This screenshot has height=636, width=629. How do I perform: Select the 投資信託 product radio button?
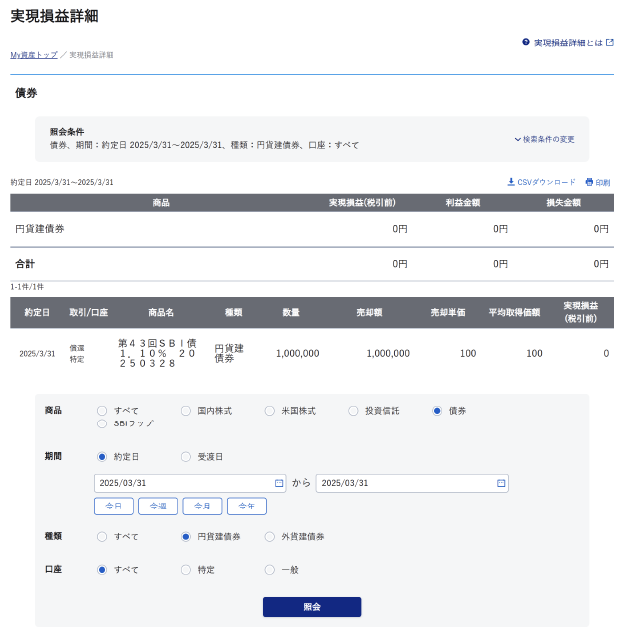coord(354,411)
